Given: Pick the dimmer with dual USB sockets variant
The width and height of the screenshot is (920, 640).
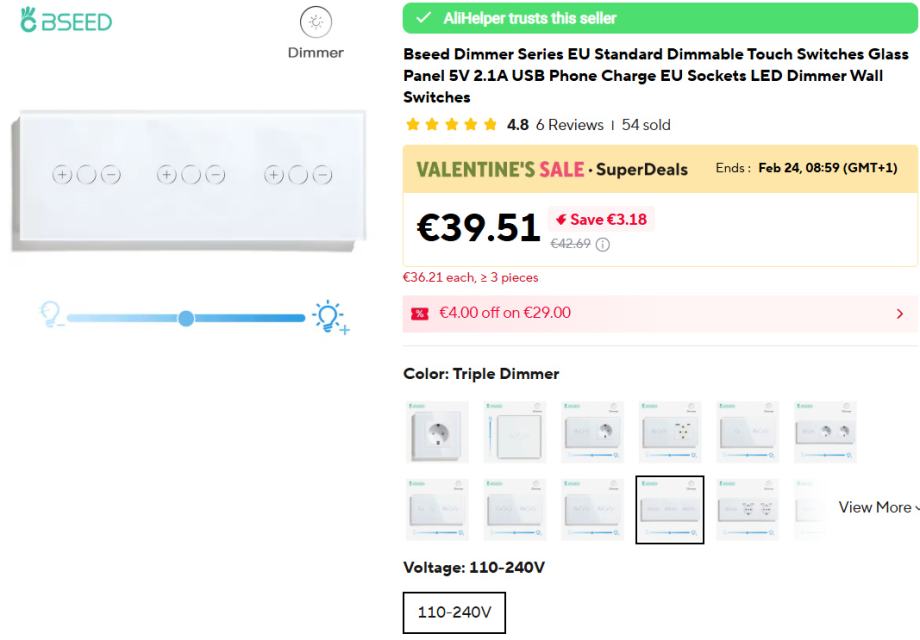Looking at the screenshot, I should point(747,509).
